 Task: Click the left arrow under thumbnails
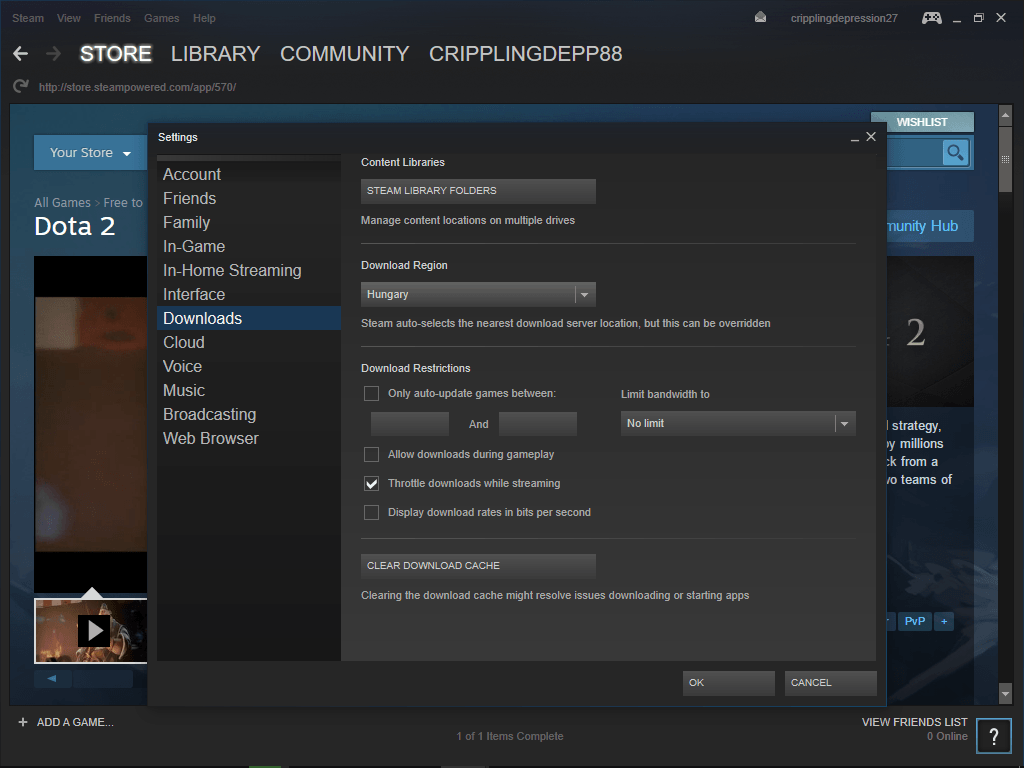point(52,679)
